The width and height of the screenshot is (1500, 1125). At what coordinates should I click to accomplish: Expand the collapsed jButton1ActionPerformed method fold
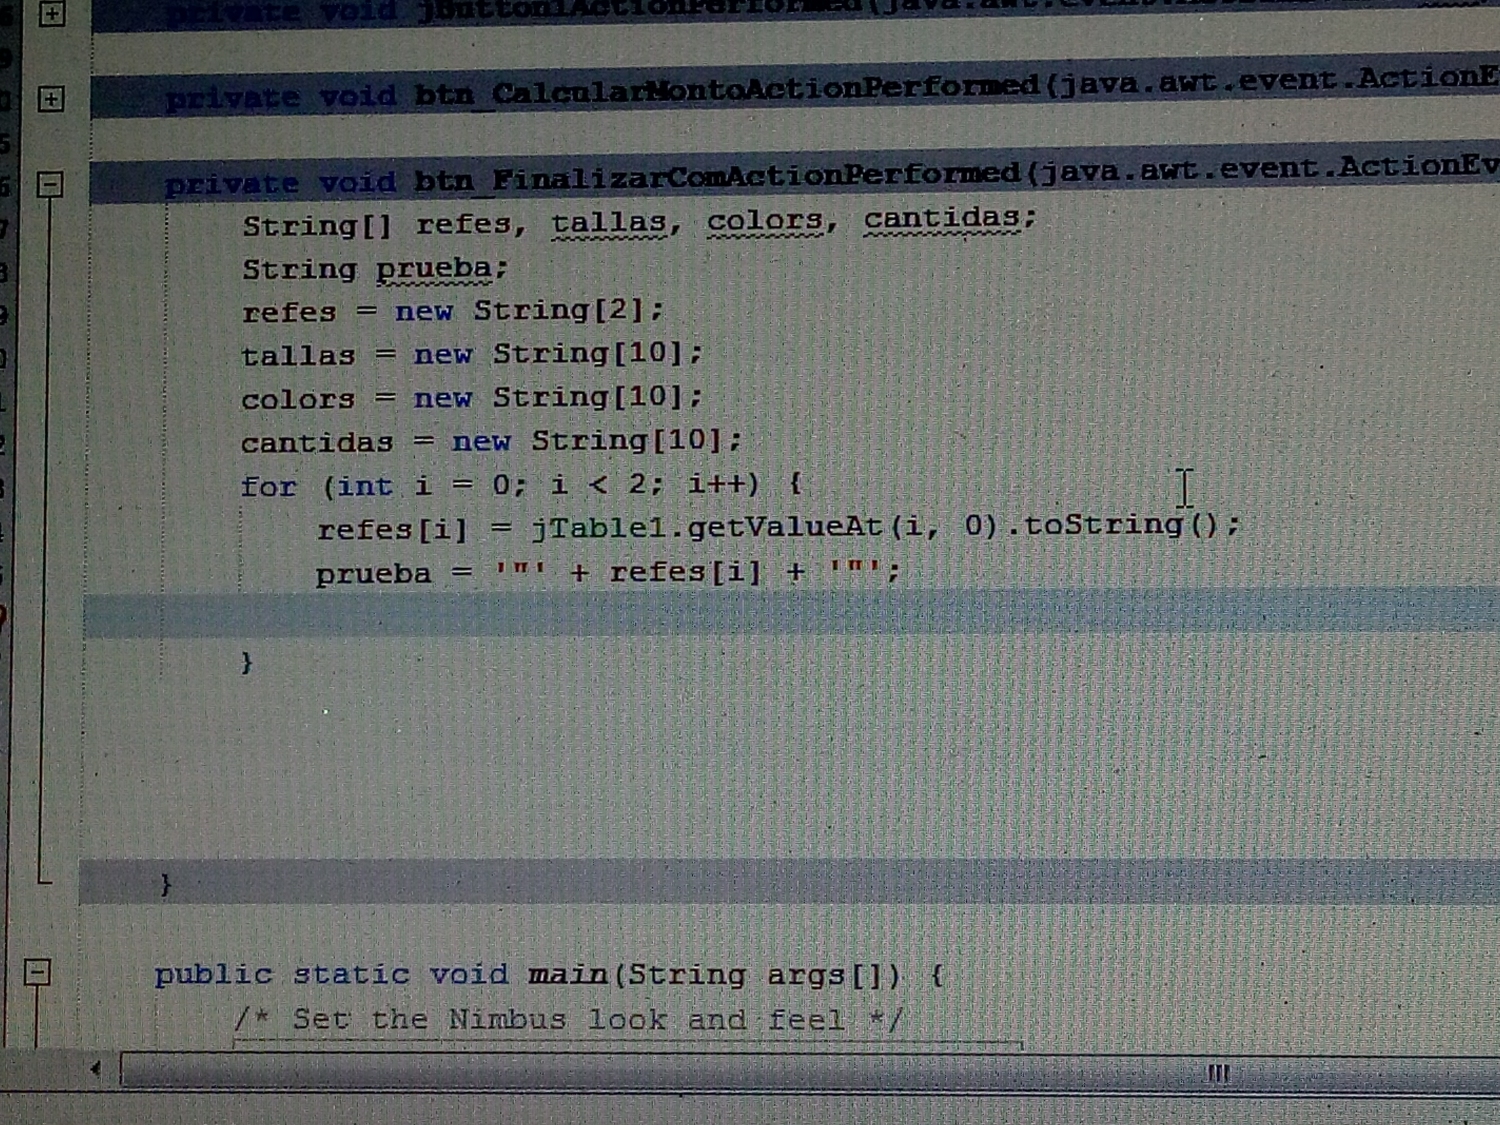point(51,14)
